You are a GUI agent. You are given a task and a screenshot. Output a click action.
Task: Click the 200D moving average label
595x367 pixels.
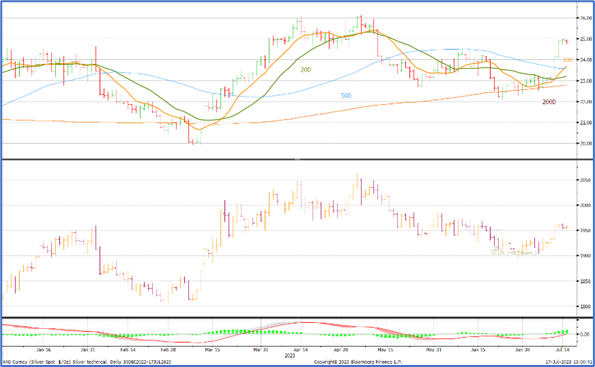[549, 102]
